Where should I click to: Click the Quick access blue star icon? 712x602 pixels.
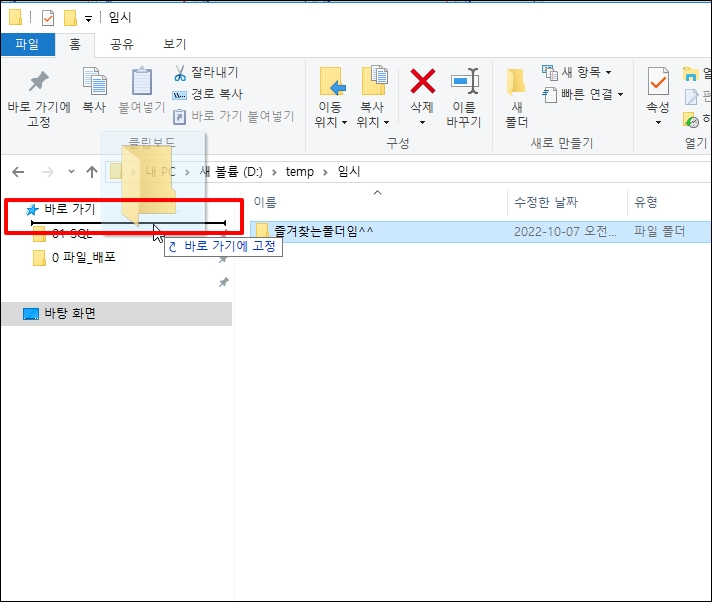(x=32, y=209)
